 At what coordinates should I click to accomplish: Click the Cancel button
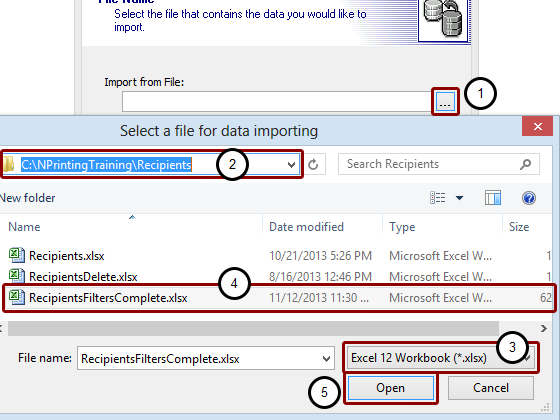pyautogui.click(x=491, y=388)
